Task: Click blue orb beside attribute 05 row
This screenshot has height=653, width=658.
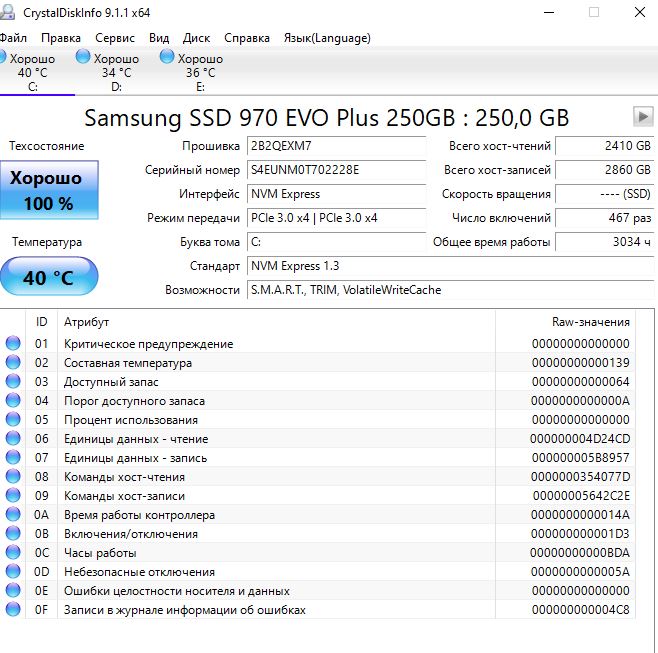Action: (13, 420)
